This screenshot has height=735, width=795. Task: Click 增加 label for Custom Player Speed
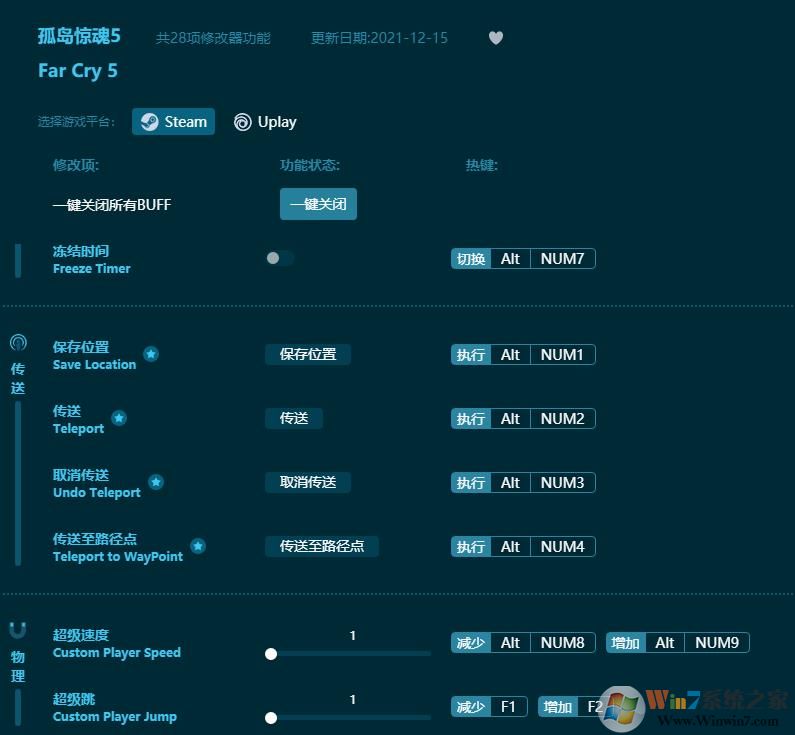click(x=626, y=642)
